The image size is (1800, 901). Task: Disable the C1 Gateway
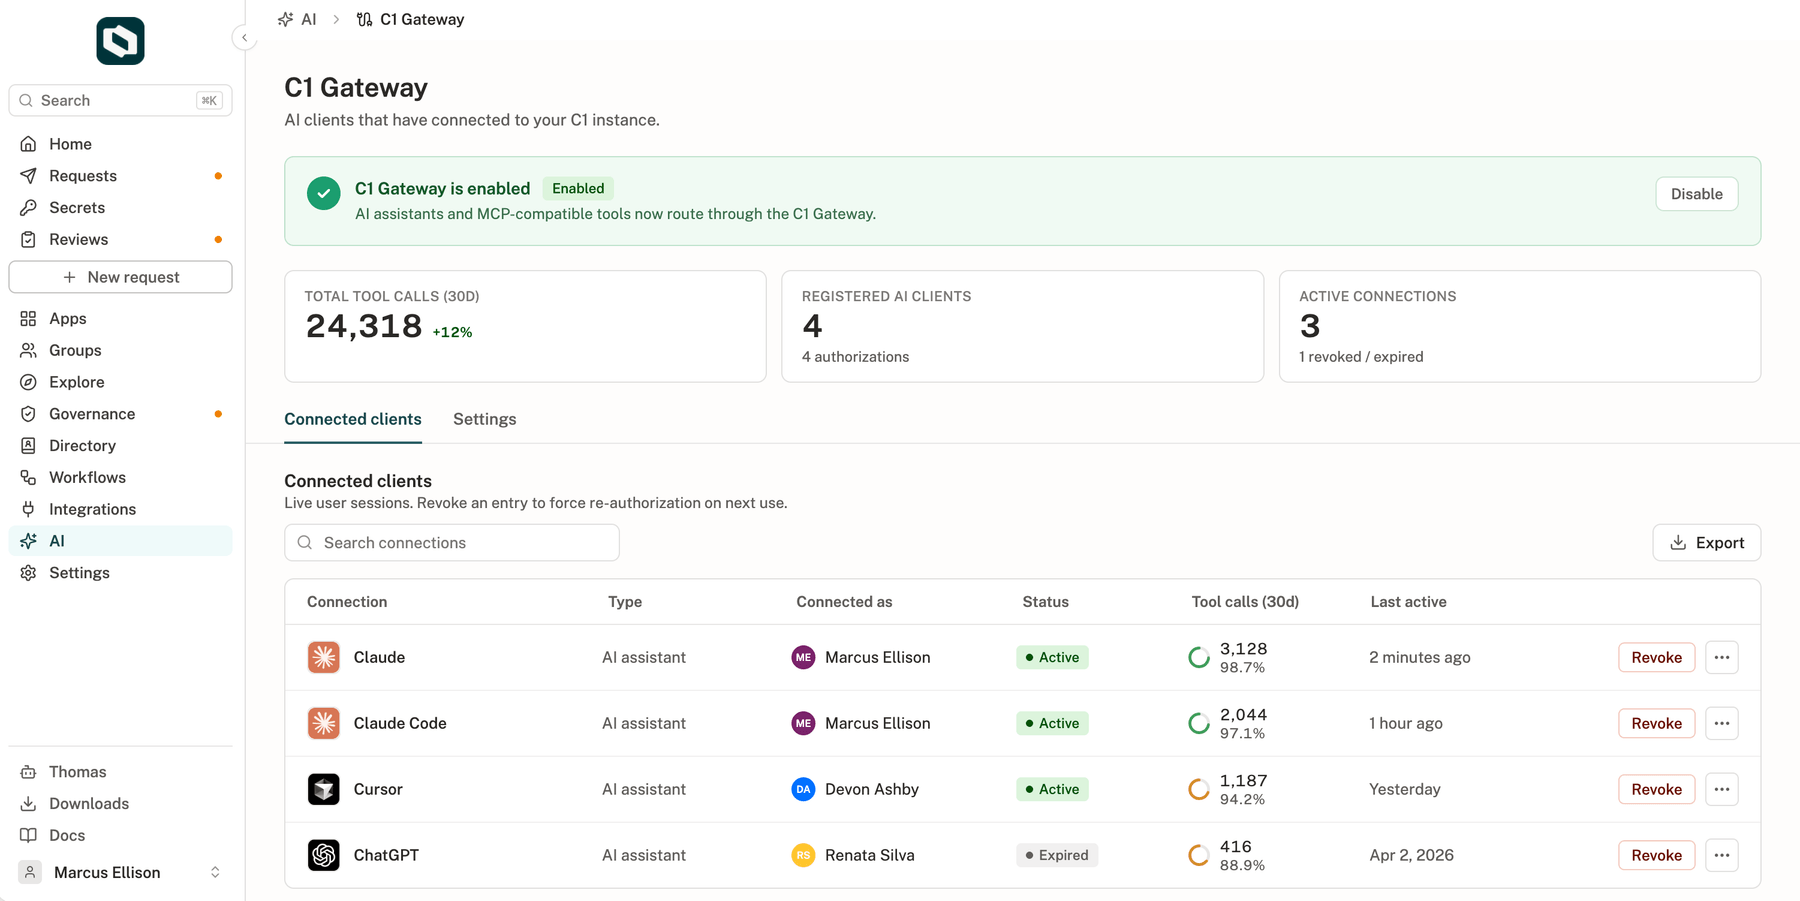[x=1697, y=194]
